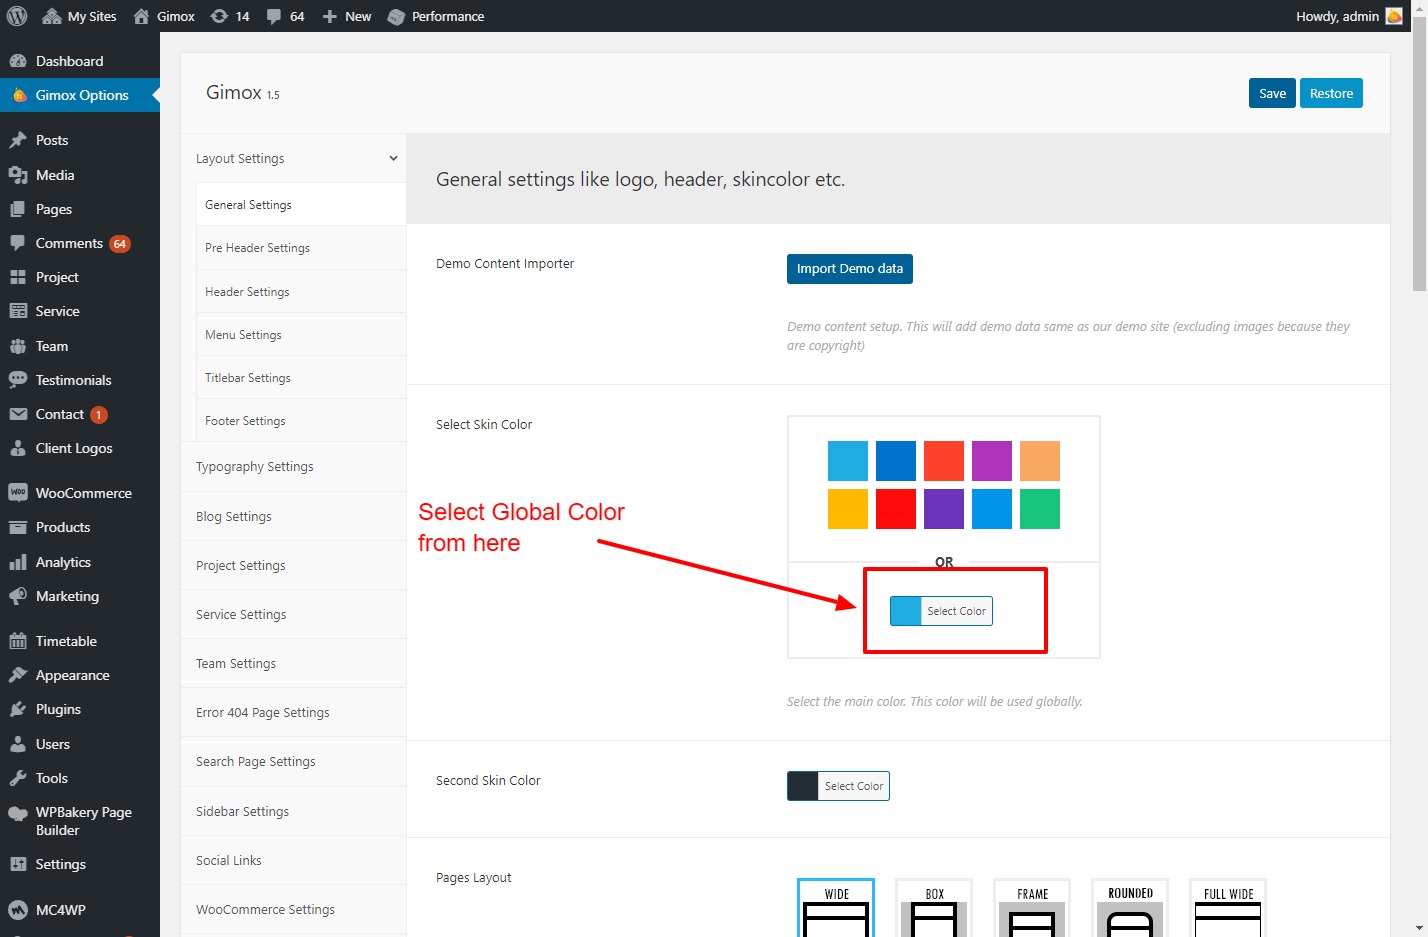Collapse the Layout Settings section chevron

393,158
